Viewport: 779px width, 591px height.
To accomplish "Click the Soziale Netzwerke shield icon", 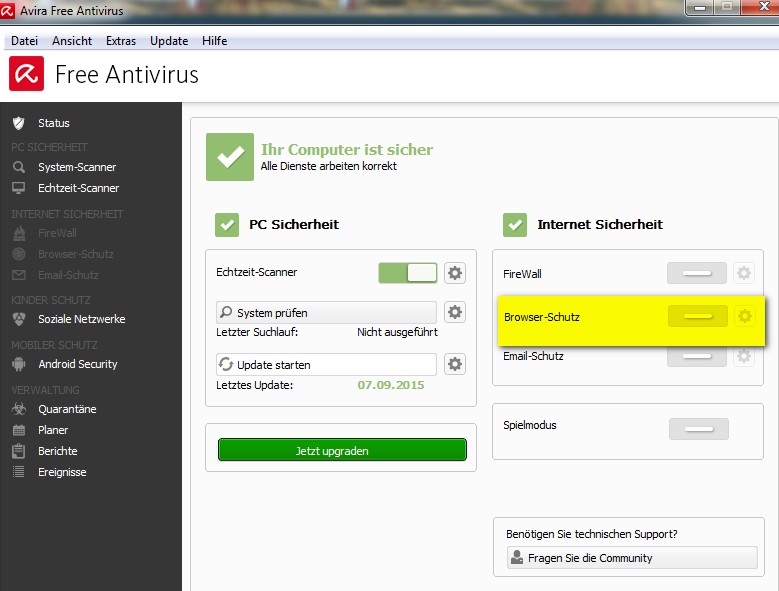I will coord(19,319).
